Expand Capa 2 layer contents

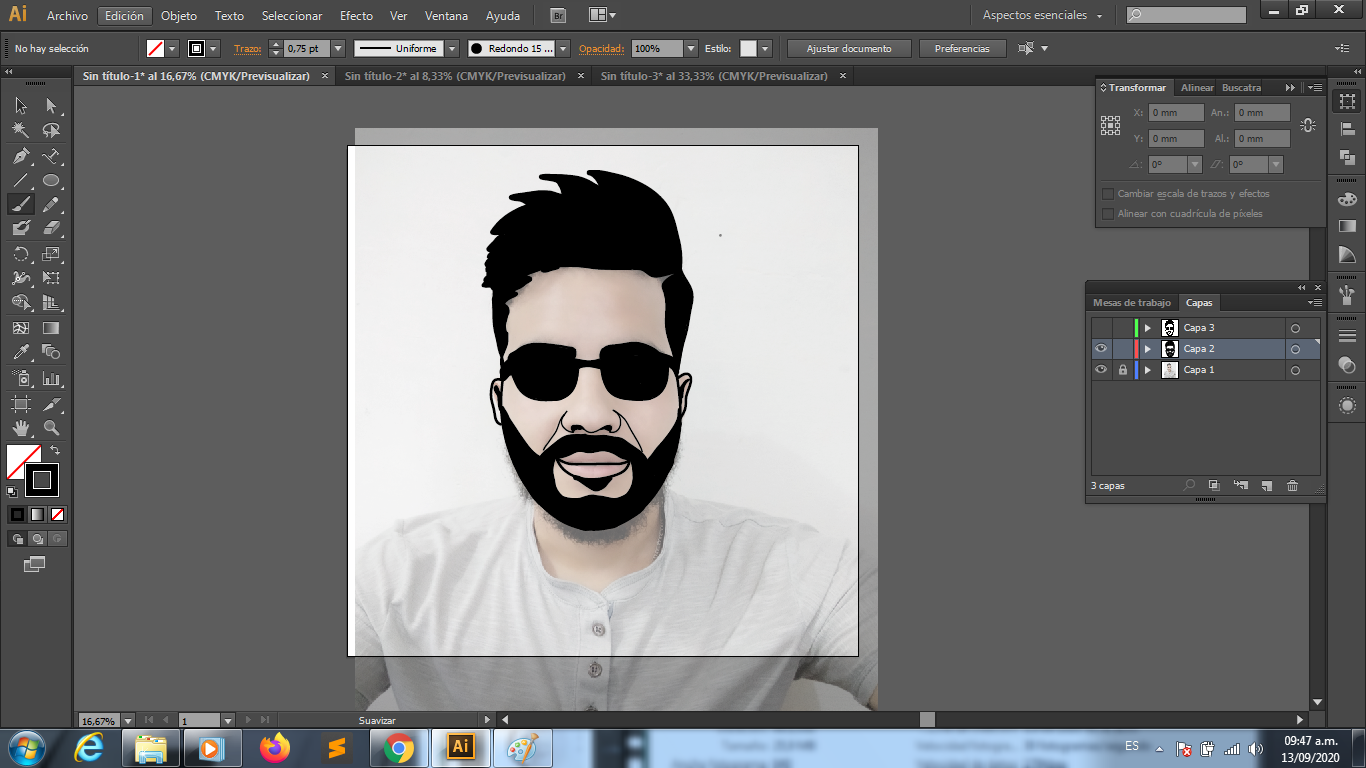pyautogui.click(x=1148, y=349)
